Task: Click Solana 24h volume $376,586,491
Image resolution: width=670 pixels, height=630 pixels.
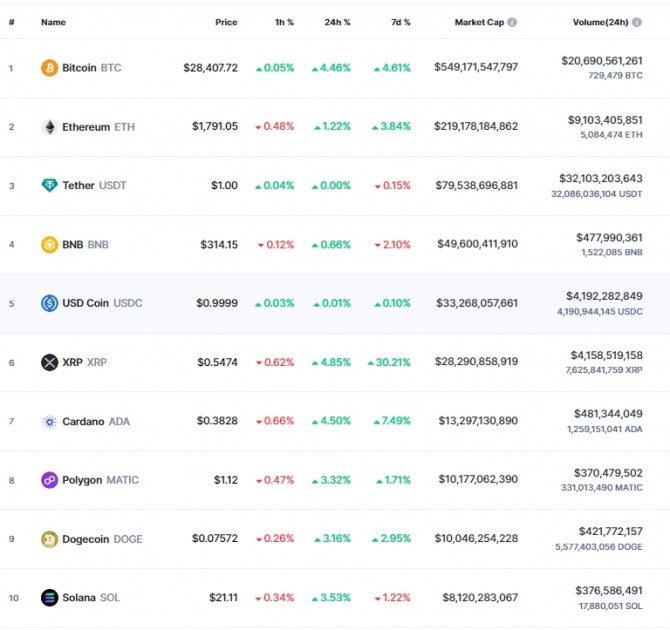Action: (x=609, y=591)
